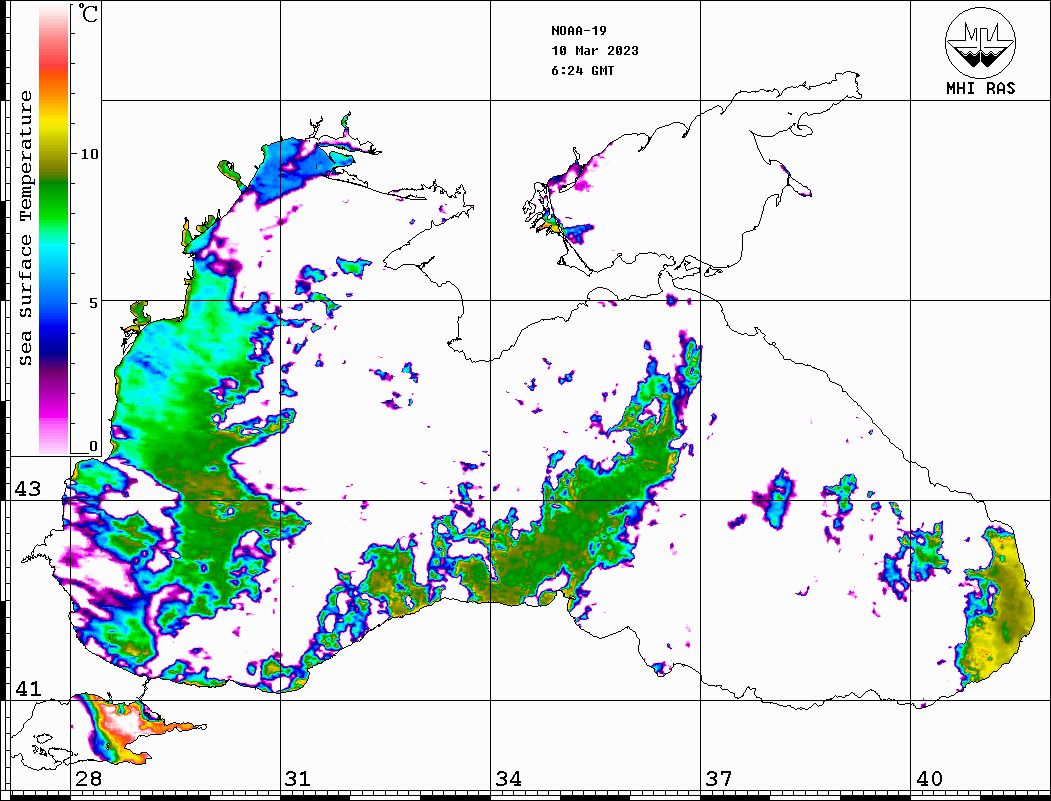Screen dimensions: 1051x801
Task: Click the MHI RAS logo emblem
Action: (980, 42)
